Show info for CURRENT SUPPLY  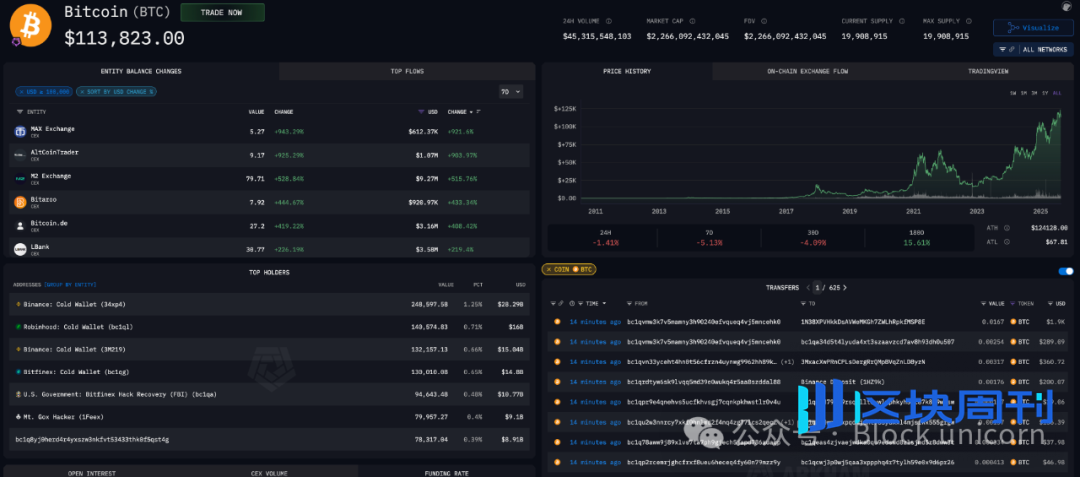coord(903,21)
